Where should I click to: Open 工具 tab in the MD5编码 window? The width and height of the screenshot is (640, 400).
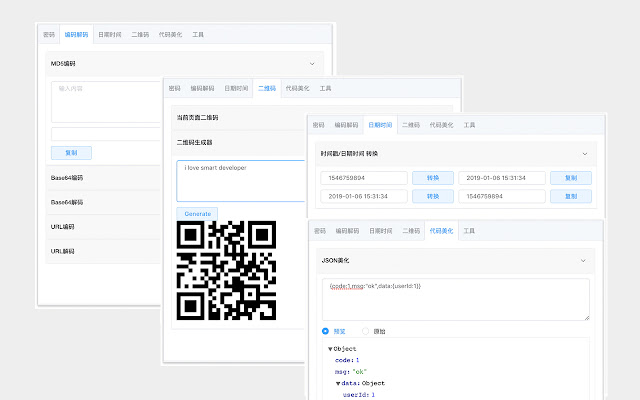[198, 35]
